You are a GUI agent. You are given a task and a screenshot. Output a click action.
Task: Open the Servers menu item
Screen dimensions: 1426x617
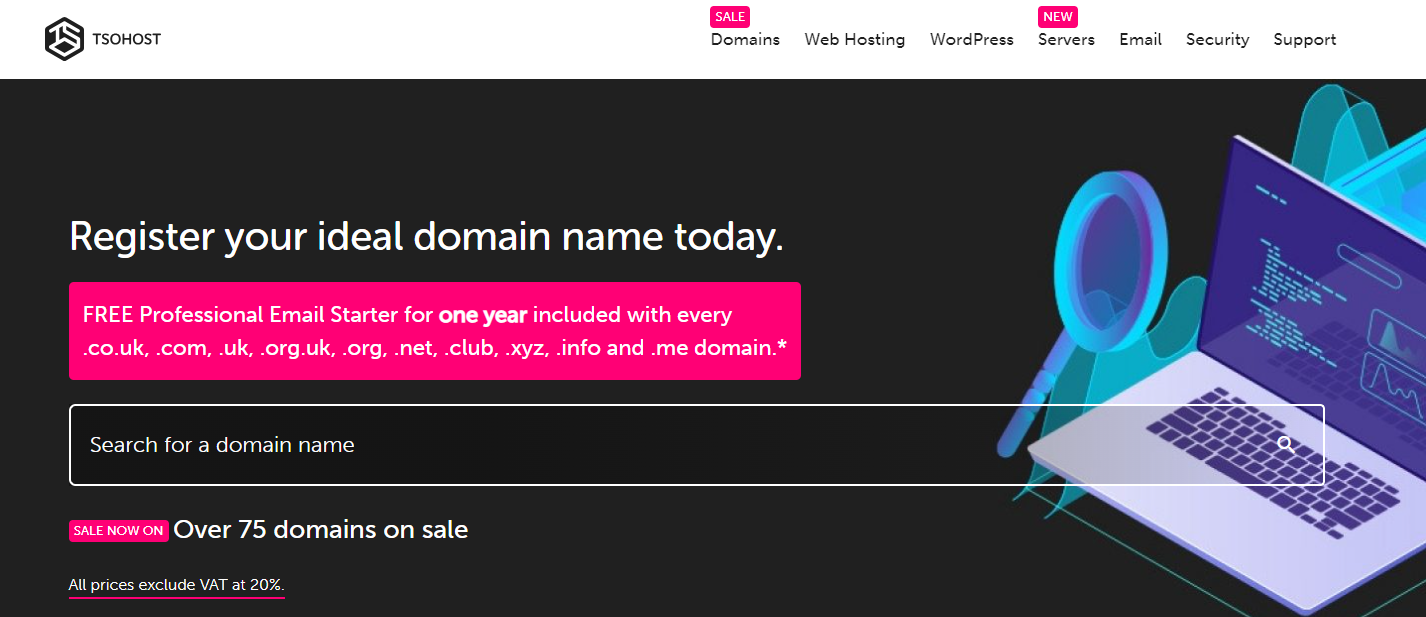click(1066, 40)
